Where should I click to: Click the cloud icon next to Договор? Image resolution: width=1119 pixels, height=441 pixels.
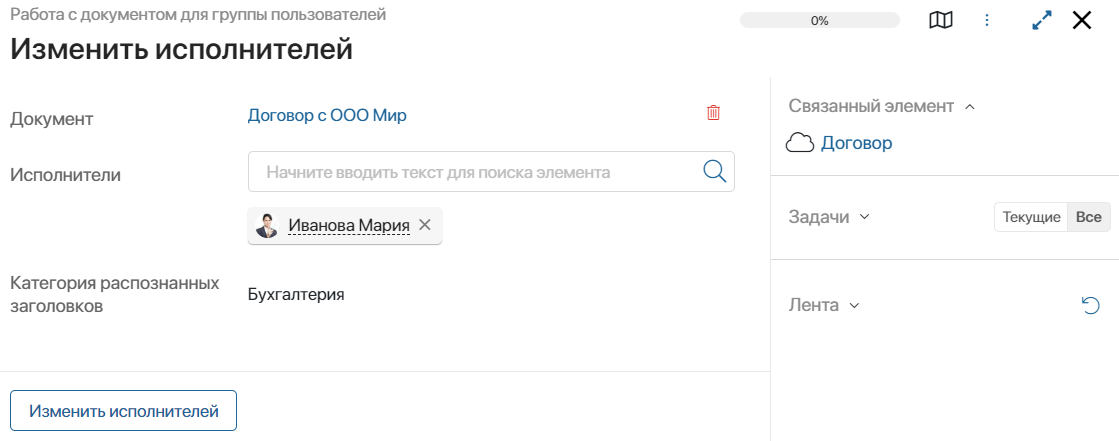799,143
